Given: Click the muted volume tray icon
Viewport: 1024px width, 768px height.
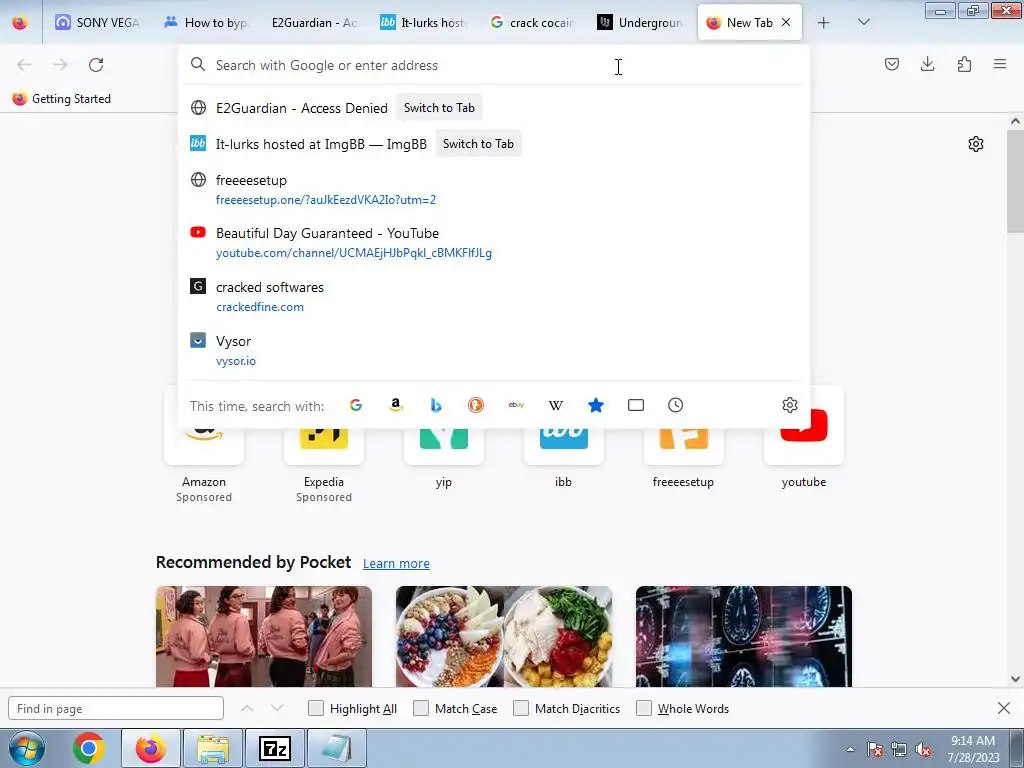Looking at the screenshot, I should pyautogui.click(x=923, y=750).
